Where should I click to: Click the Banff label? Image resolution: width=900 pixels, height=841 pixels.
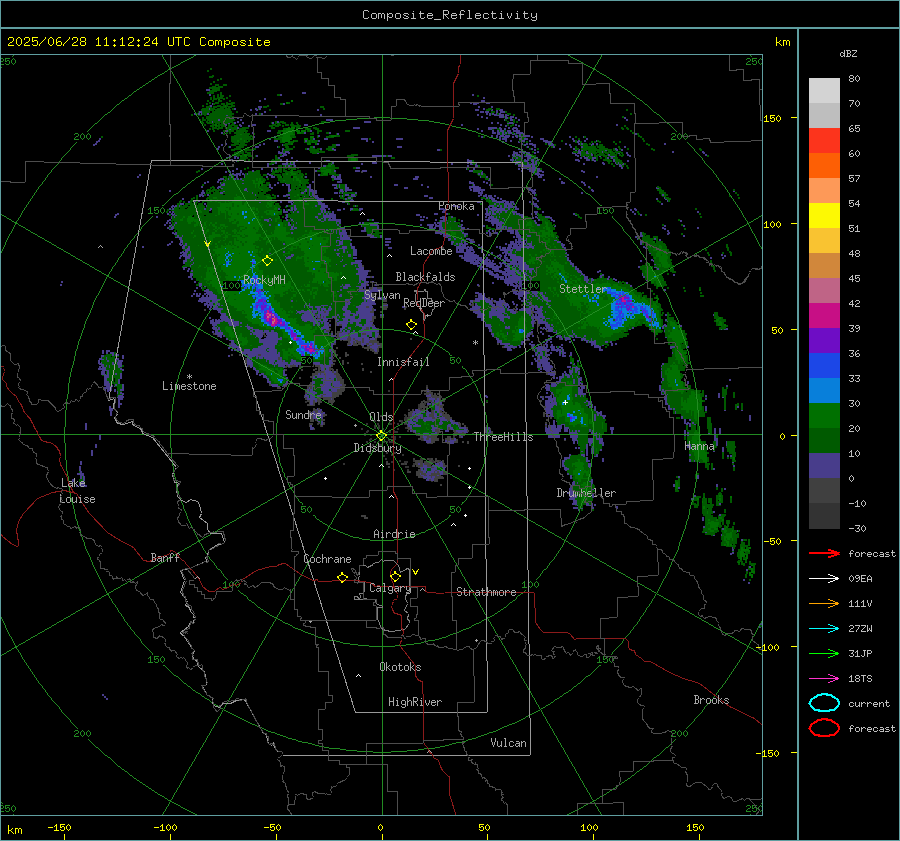pyautogui.click(x=165, y=557)
